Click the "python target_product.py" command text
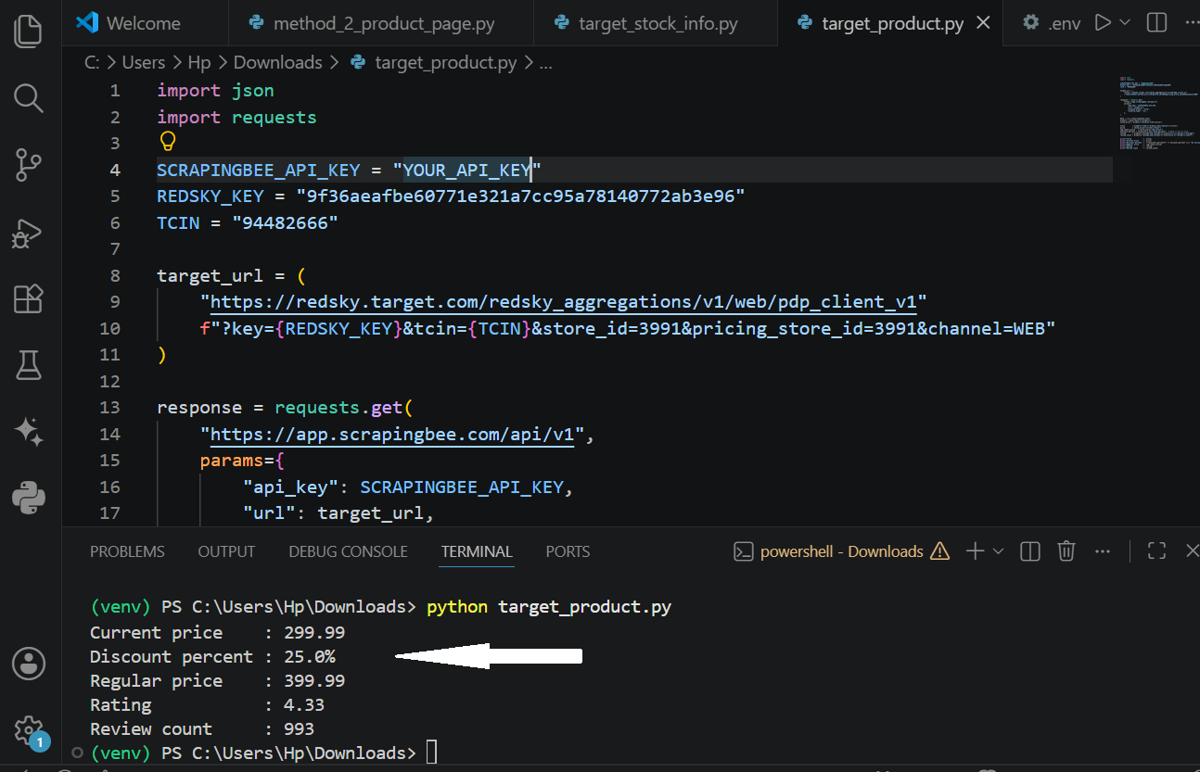 pyautogui.click(x=549, y=607)
